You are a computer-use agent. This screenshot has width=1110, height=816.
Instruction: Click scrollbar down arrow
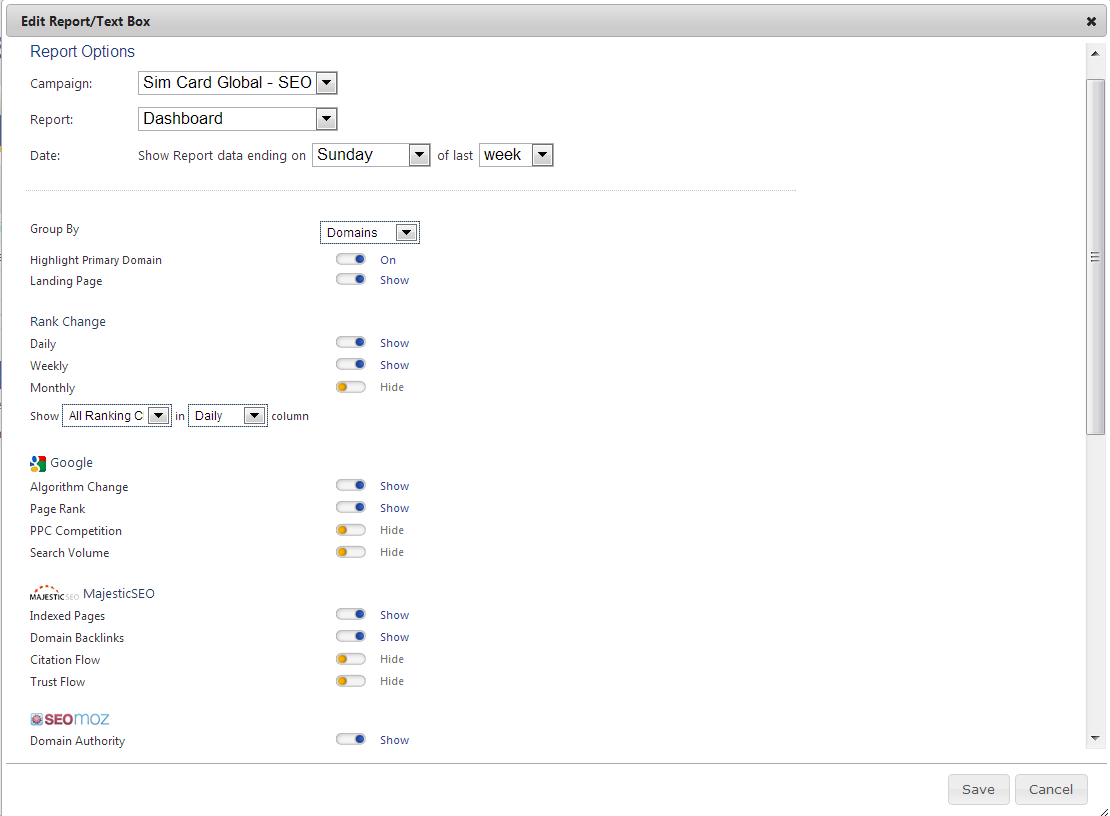(x=1096, y=738)
